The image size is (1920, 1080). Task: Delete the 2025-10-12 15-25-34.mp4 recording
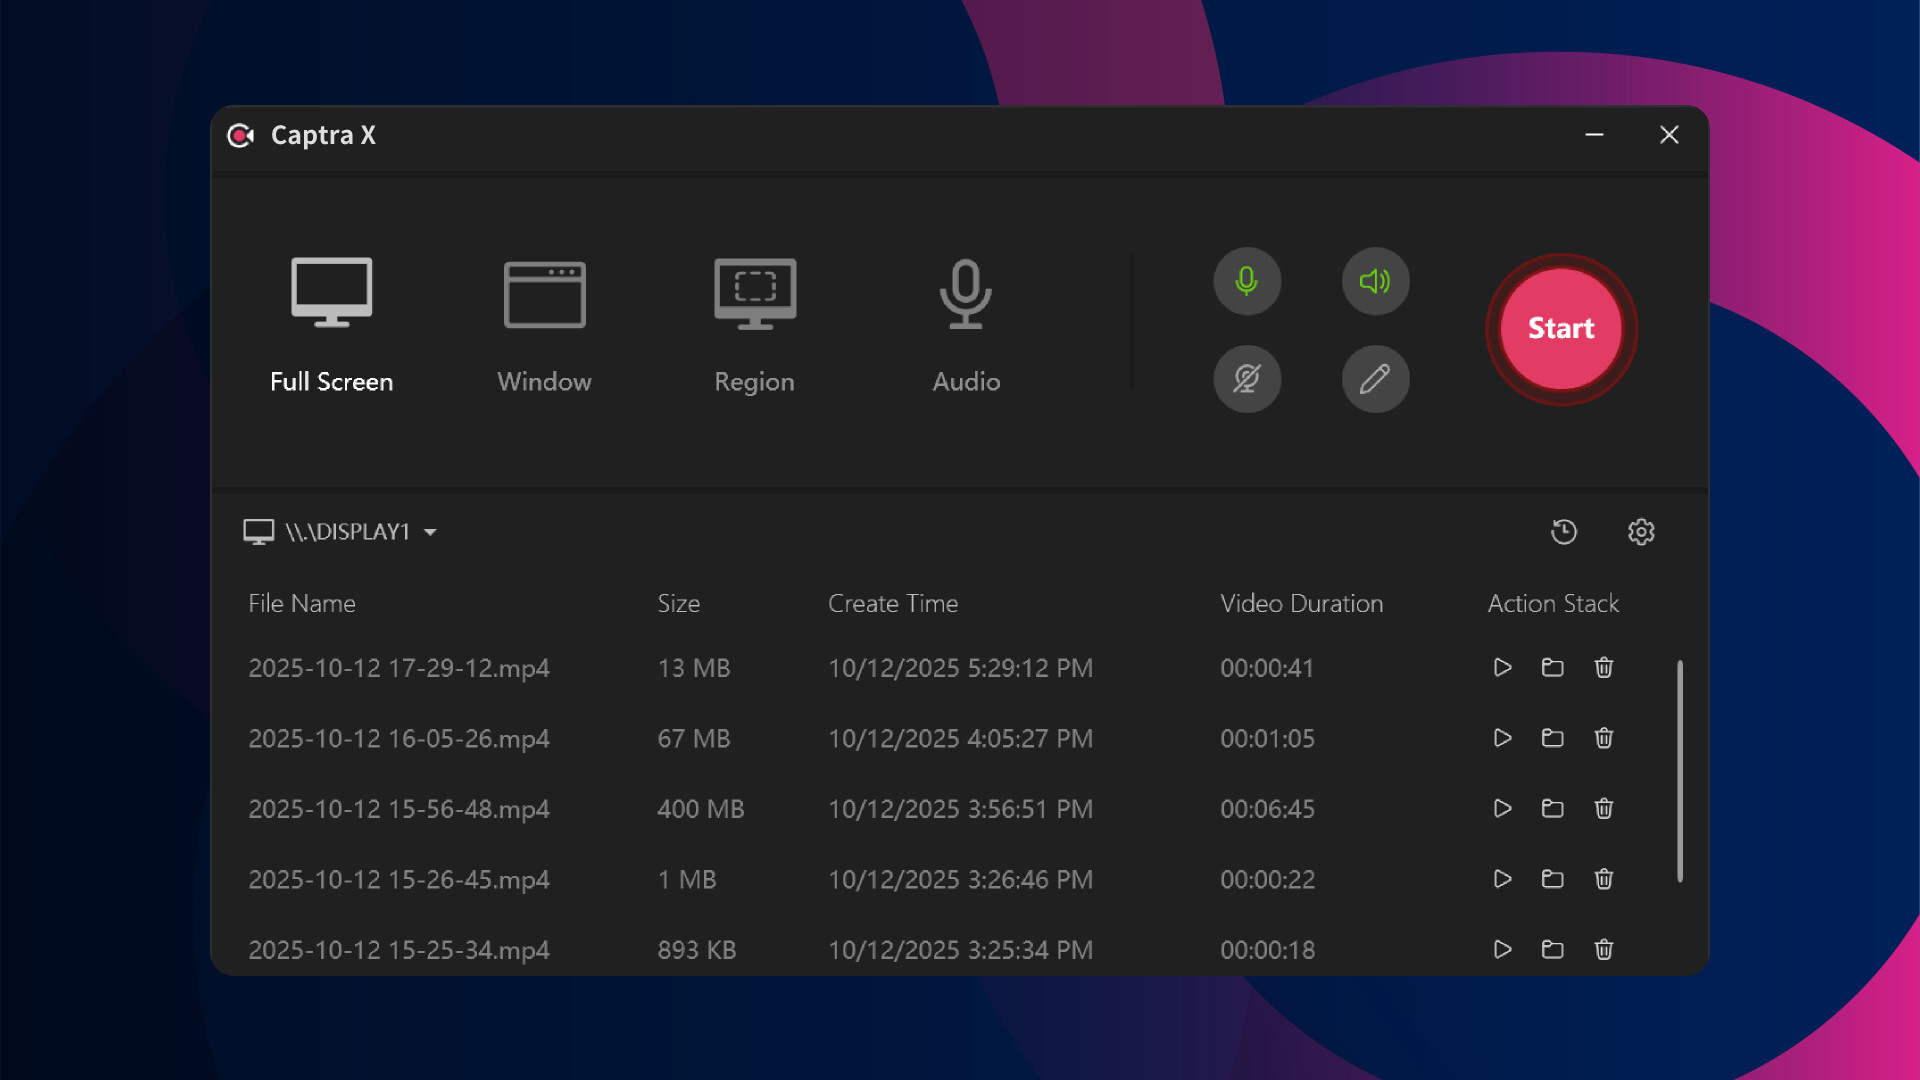[x=1603, y=950]
